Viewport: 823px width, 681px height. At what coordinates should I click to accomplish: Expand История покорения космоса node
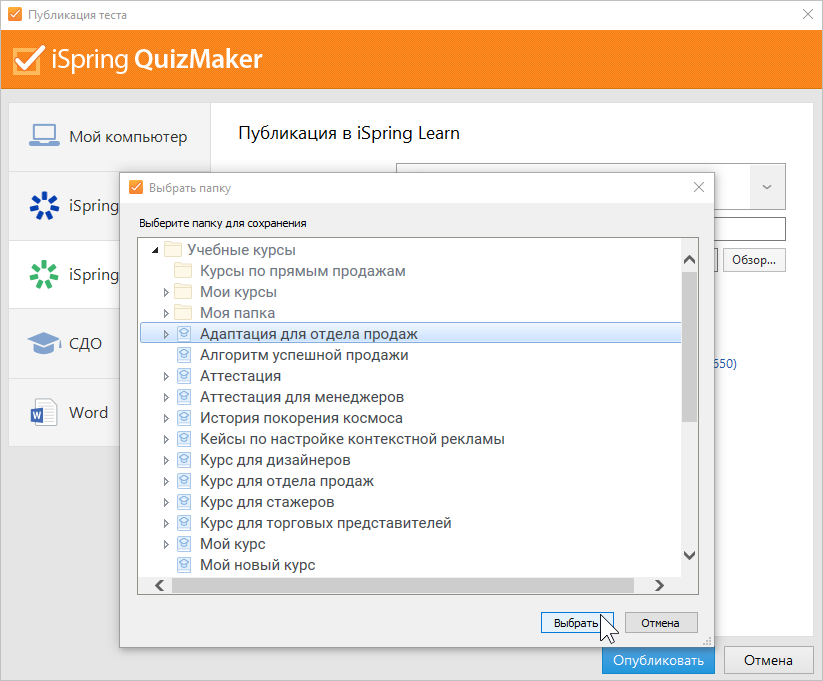[166, 418]
